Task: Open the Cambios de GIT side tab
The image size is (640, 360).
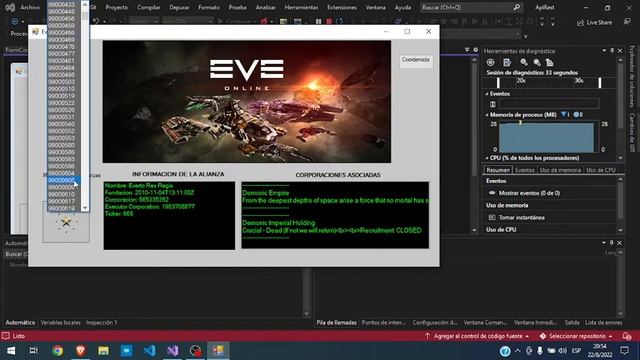Action: pos(632,132)
